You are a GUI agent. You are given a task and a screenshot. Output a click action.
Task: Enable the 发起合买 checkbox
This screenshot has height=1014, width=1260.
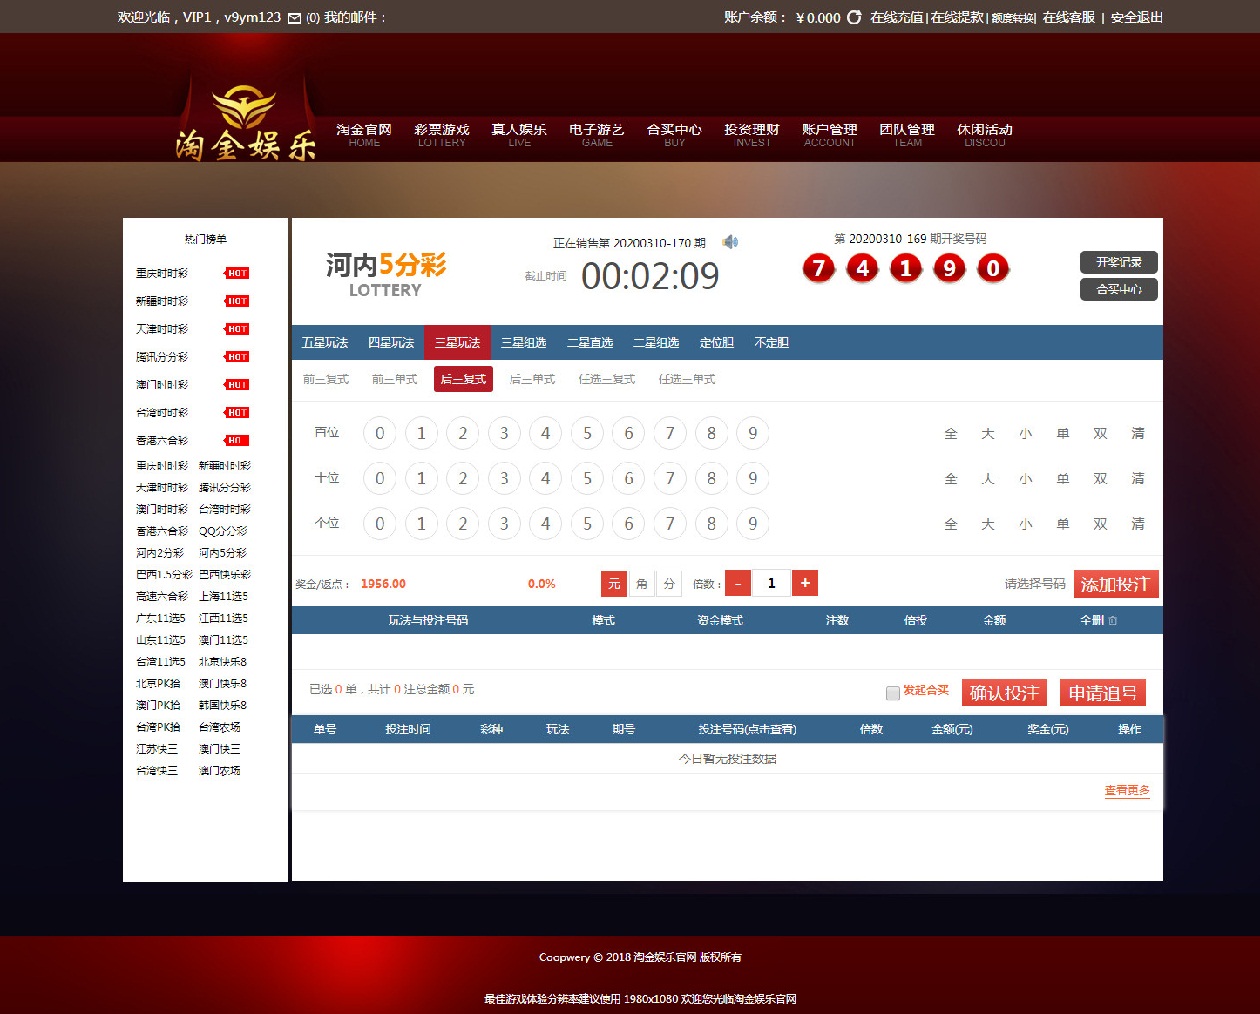(x=892, y=693)
